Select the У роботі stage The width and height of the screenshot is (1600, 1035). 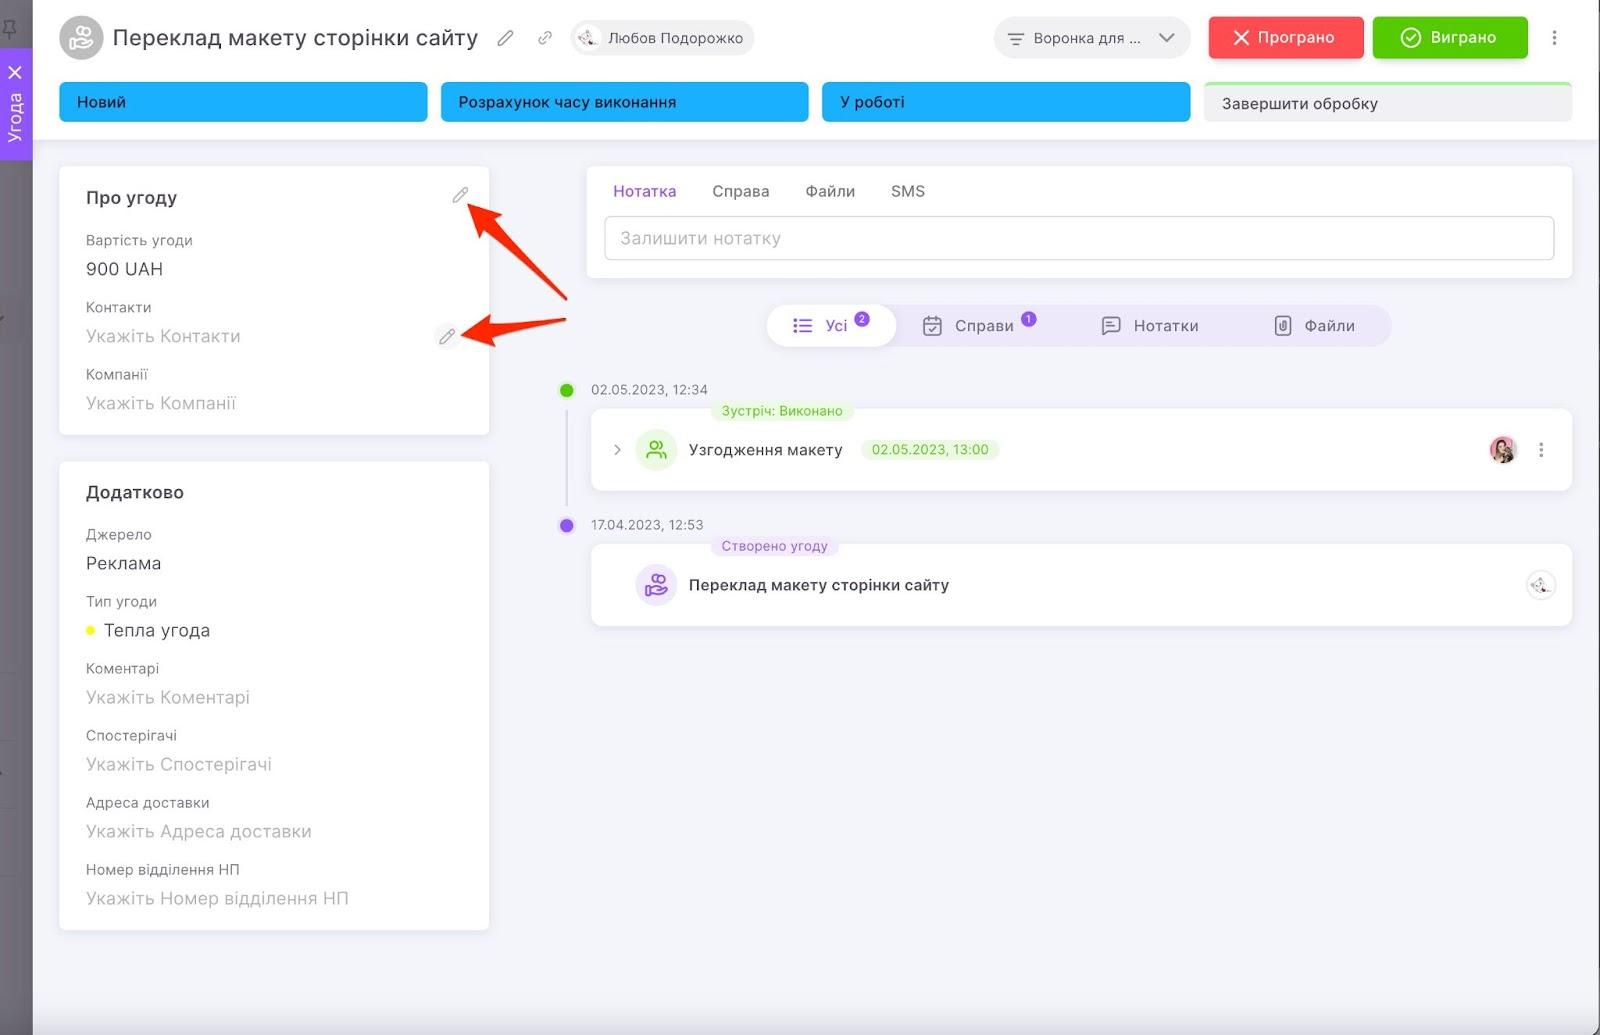(1006, 102)
